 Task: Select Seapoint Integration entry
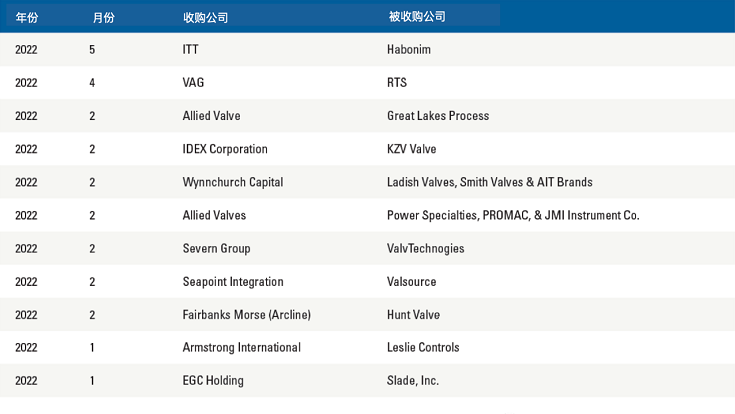click(x=233, y=282)
